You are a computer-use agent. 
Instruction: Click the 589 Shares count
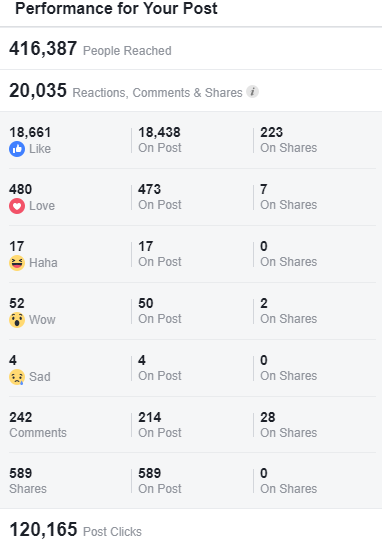[x=21, y=473]
